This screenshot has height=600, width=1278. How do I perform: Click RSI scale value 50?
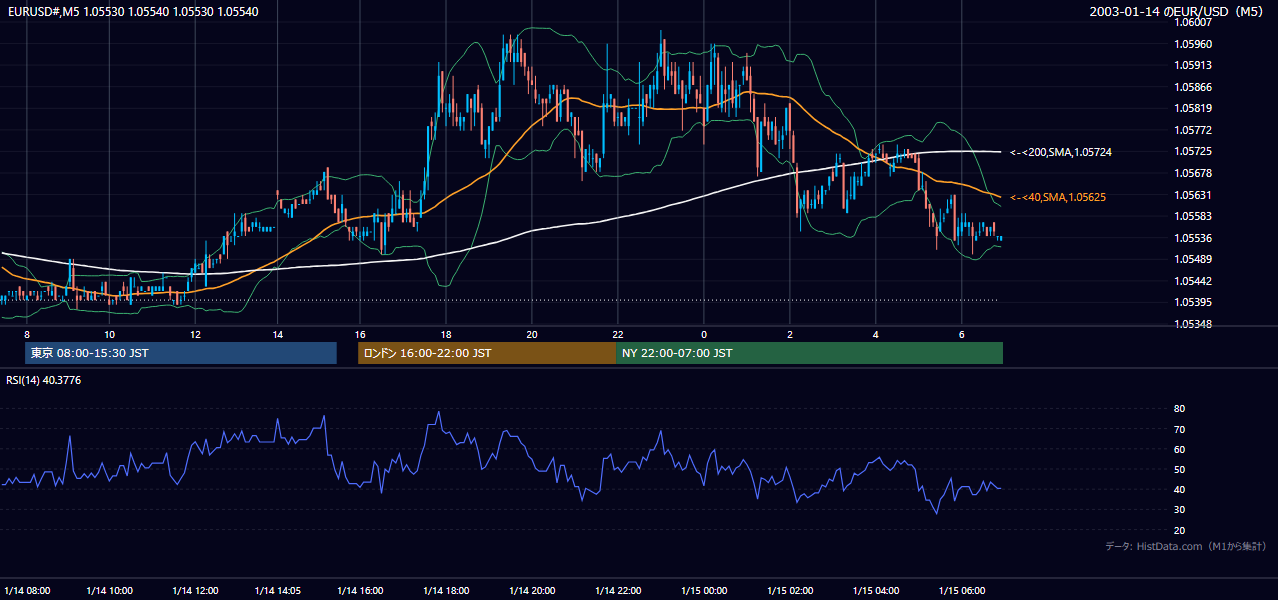1179,469
